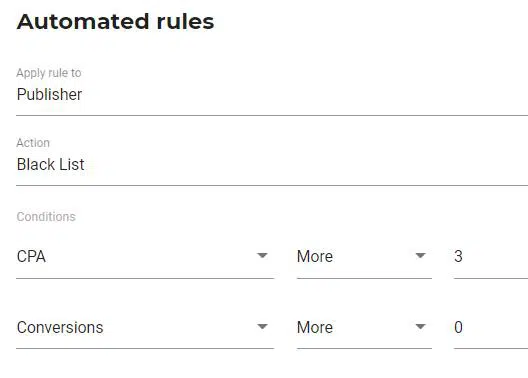Click the underline below the Conversions field

coord(145,348)
